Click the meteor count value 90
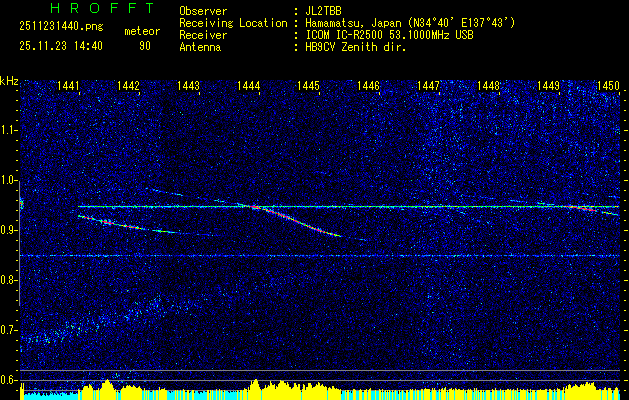This screenshot has width=629, height=400. [x=145, y=45]
